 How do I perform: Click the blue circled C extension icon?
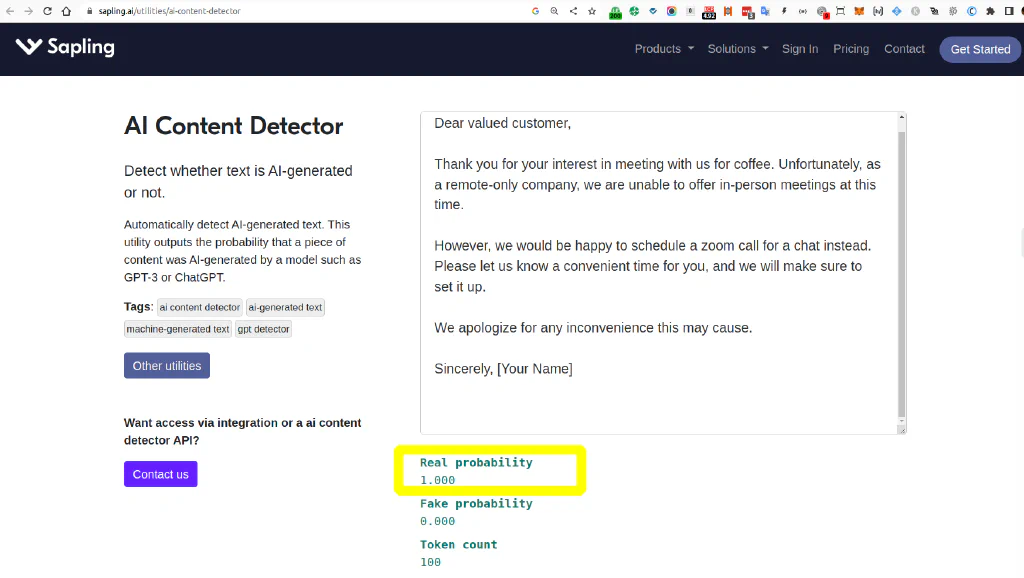tap(972, 11)
